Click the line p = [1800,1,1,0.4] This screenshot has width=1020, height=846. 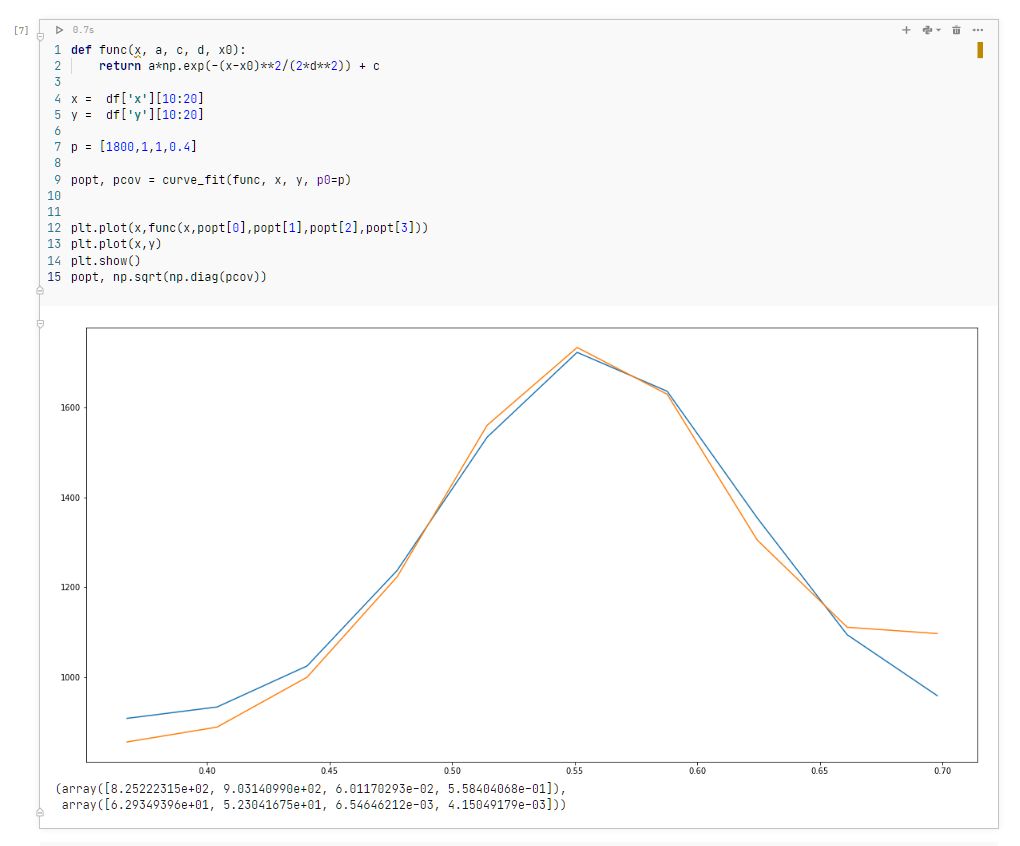(x=133, y=147)
